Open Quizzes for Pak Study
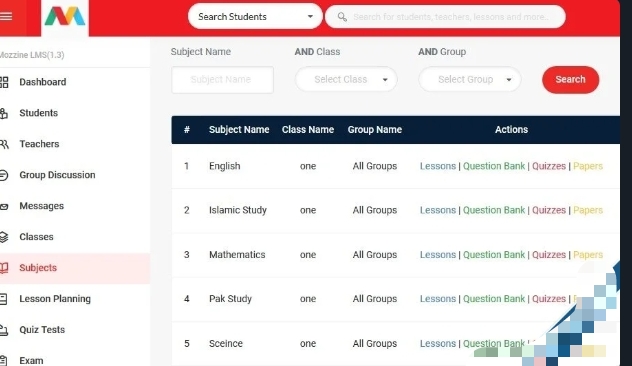The width and height of the screenshot is (632, 366). [549, 299]
